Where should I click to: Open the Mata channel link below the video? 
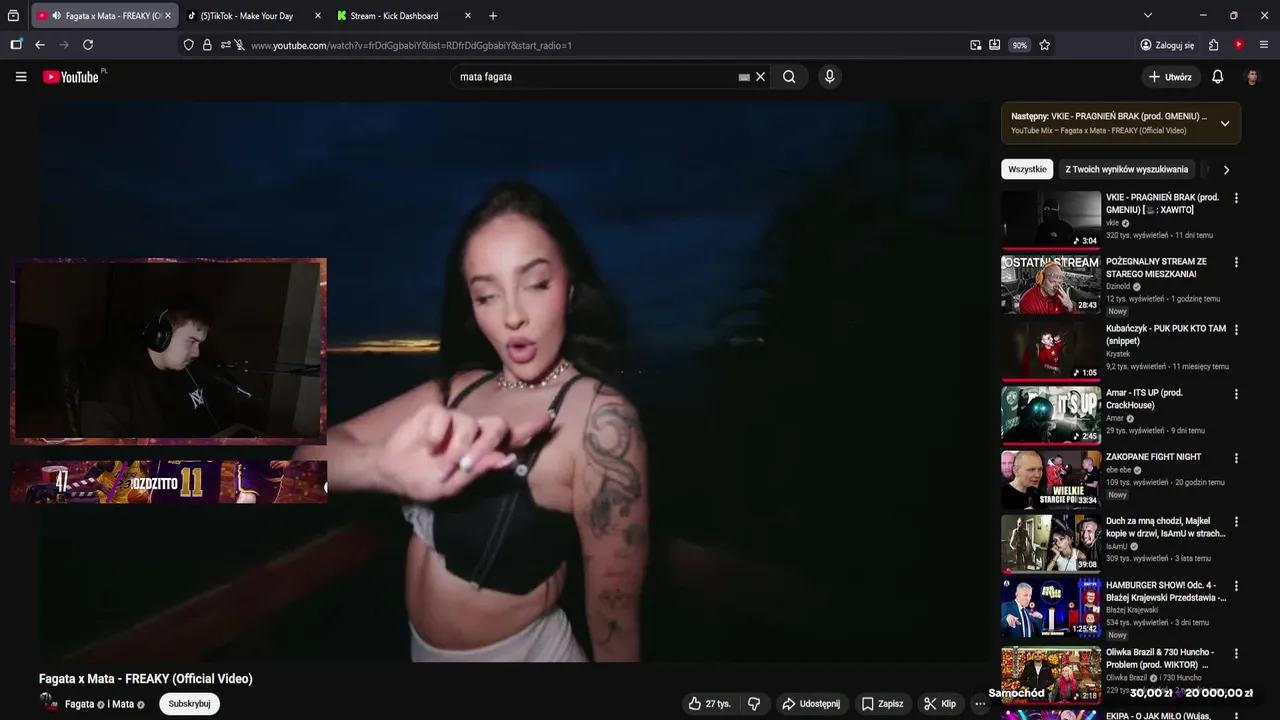[123, 704]
